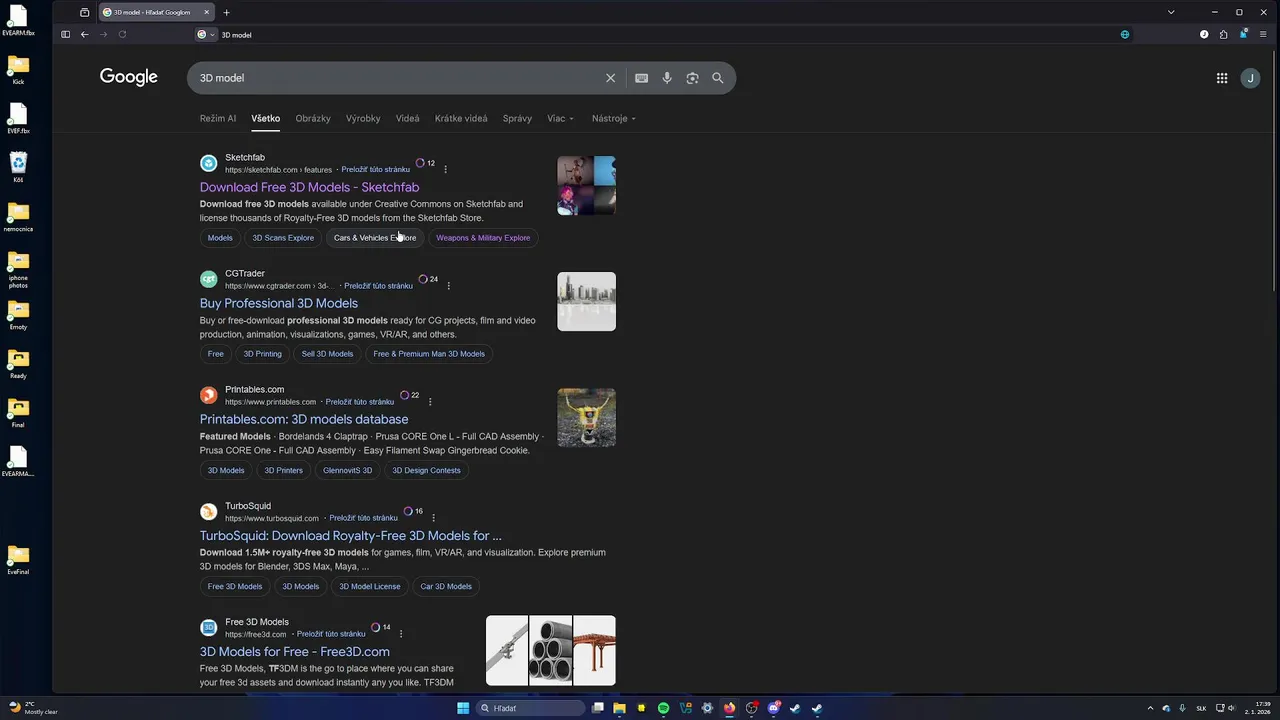
Task: Open Download Free 3D Models - Sketchfab link
Action: point(309,187)
